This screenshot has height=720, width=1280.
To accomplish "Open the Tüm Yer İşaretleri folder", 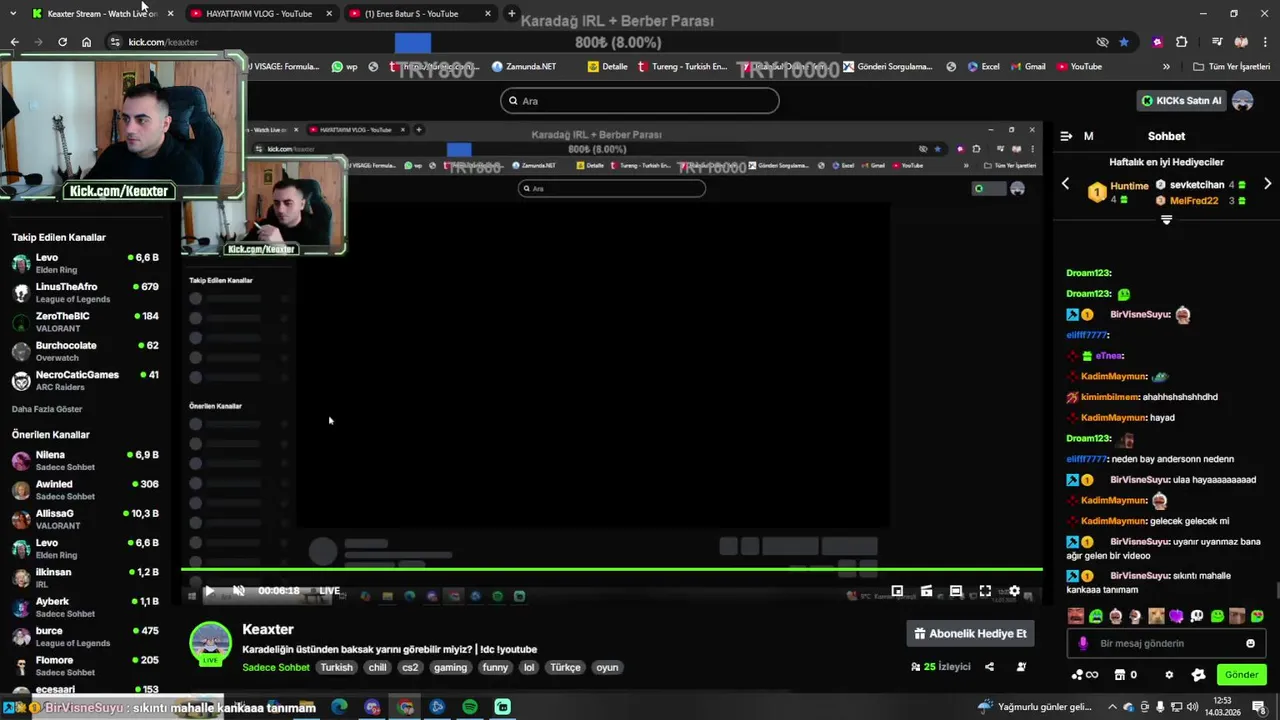I will pos(1232,67).
